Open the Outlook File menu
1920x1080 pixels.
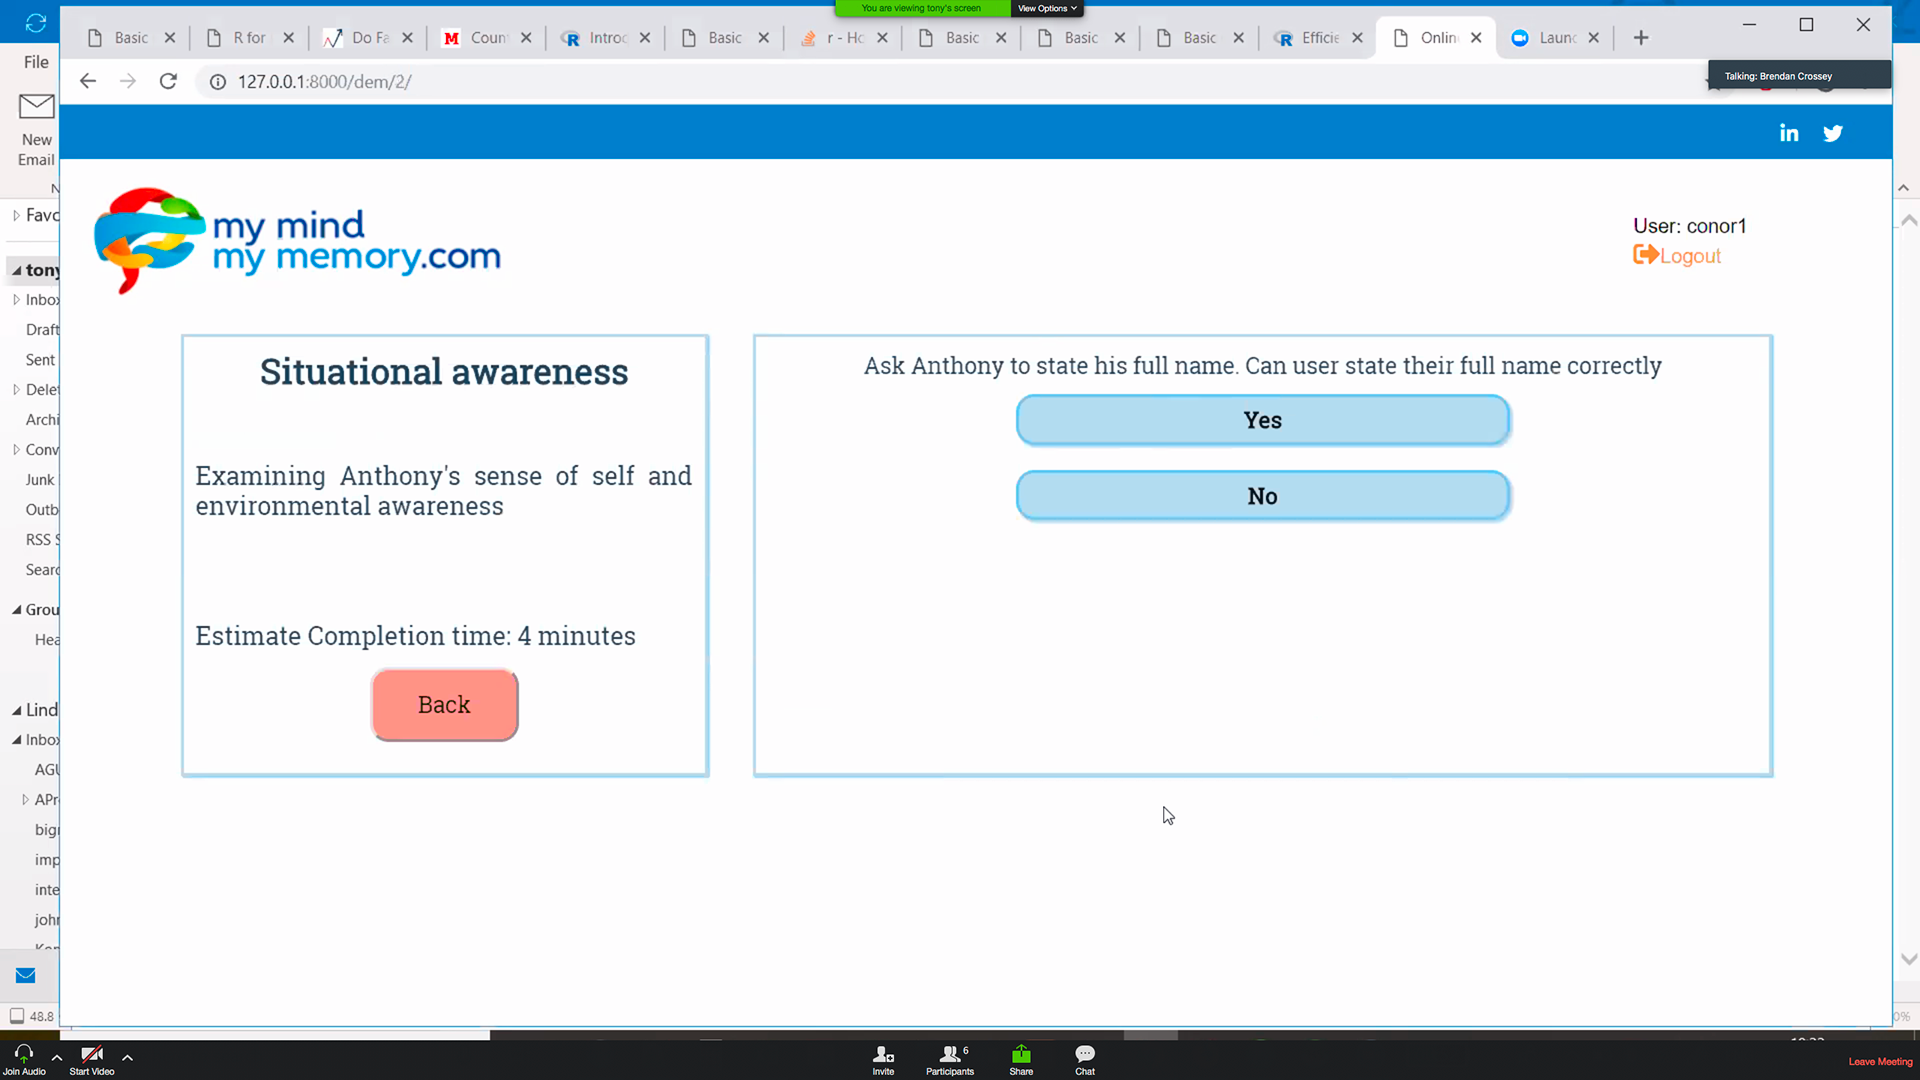pos(36,62)
